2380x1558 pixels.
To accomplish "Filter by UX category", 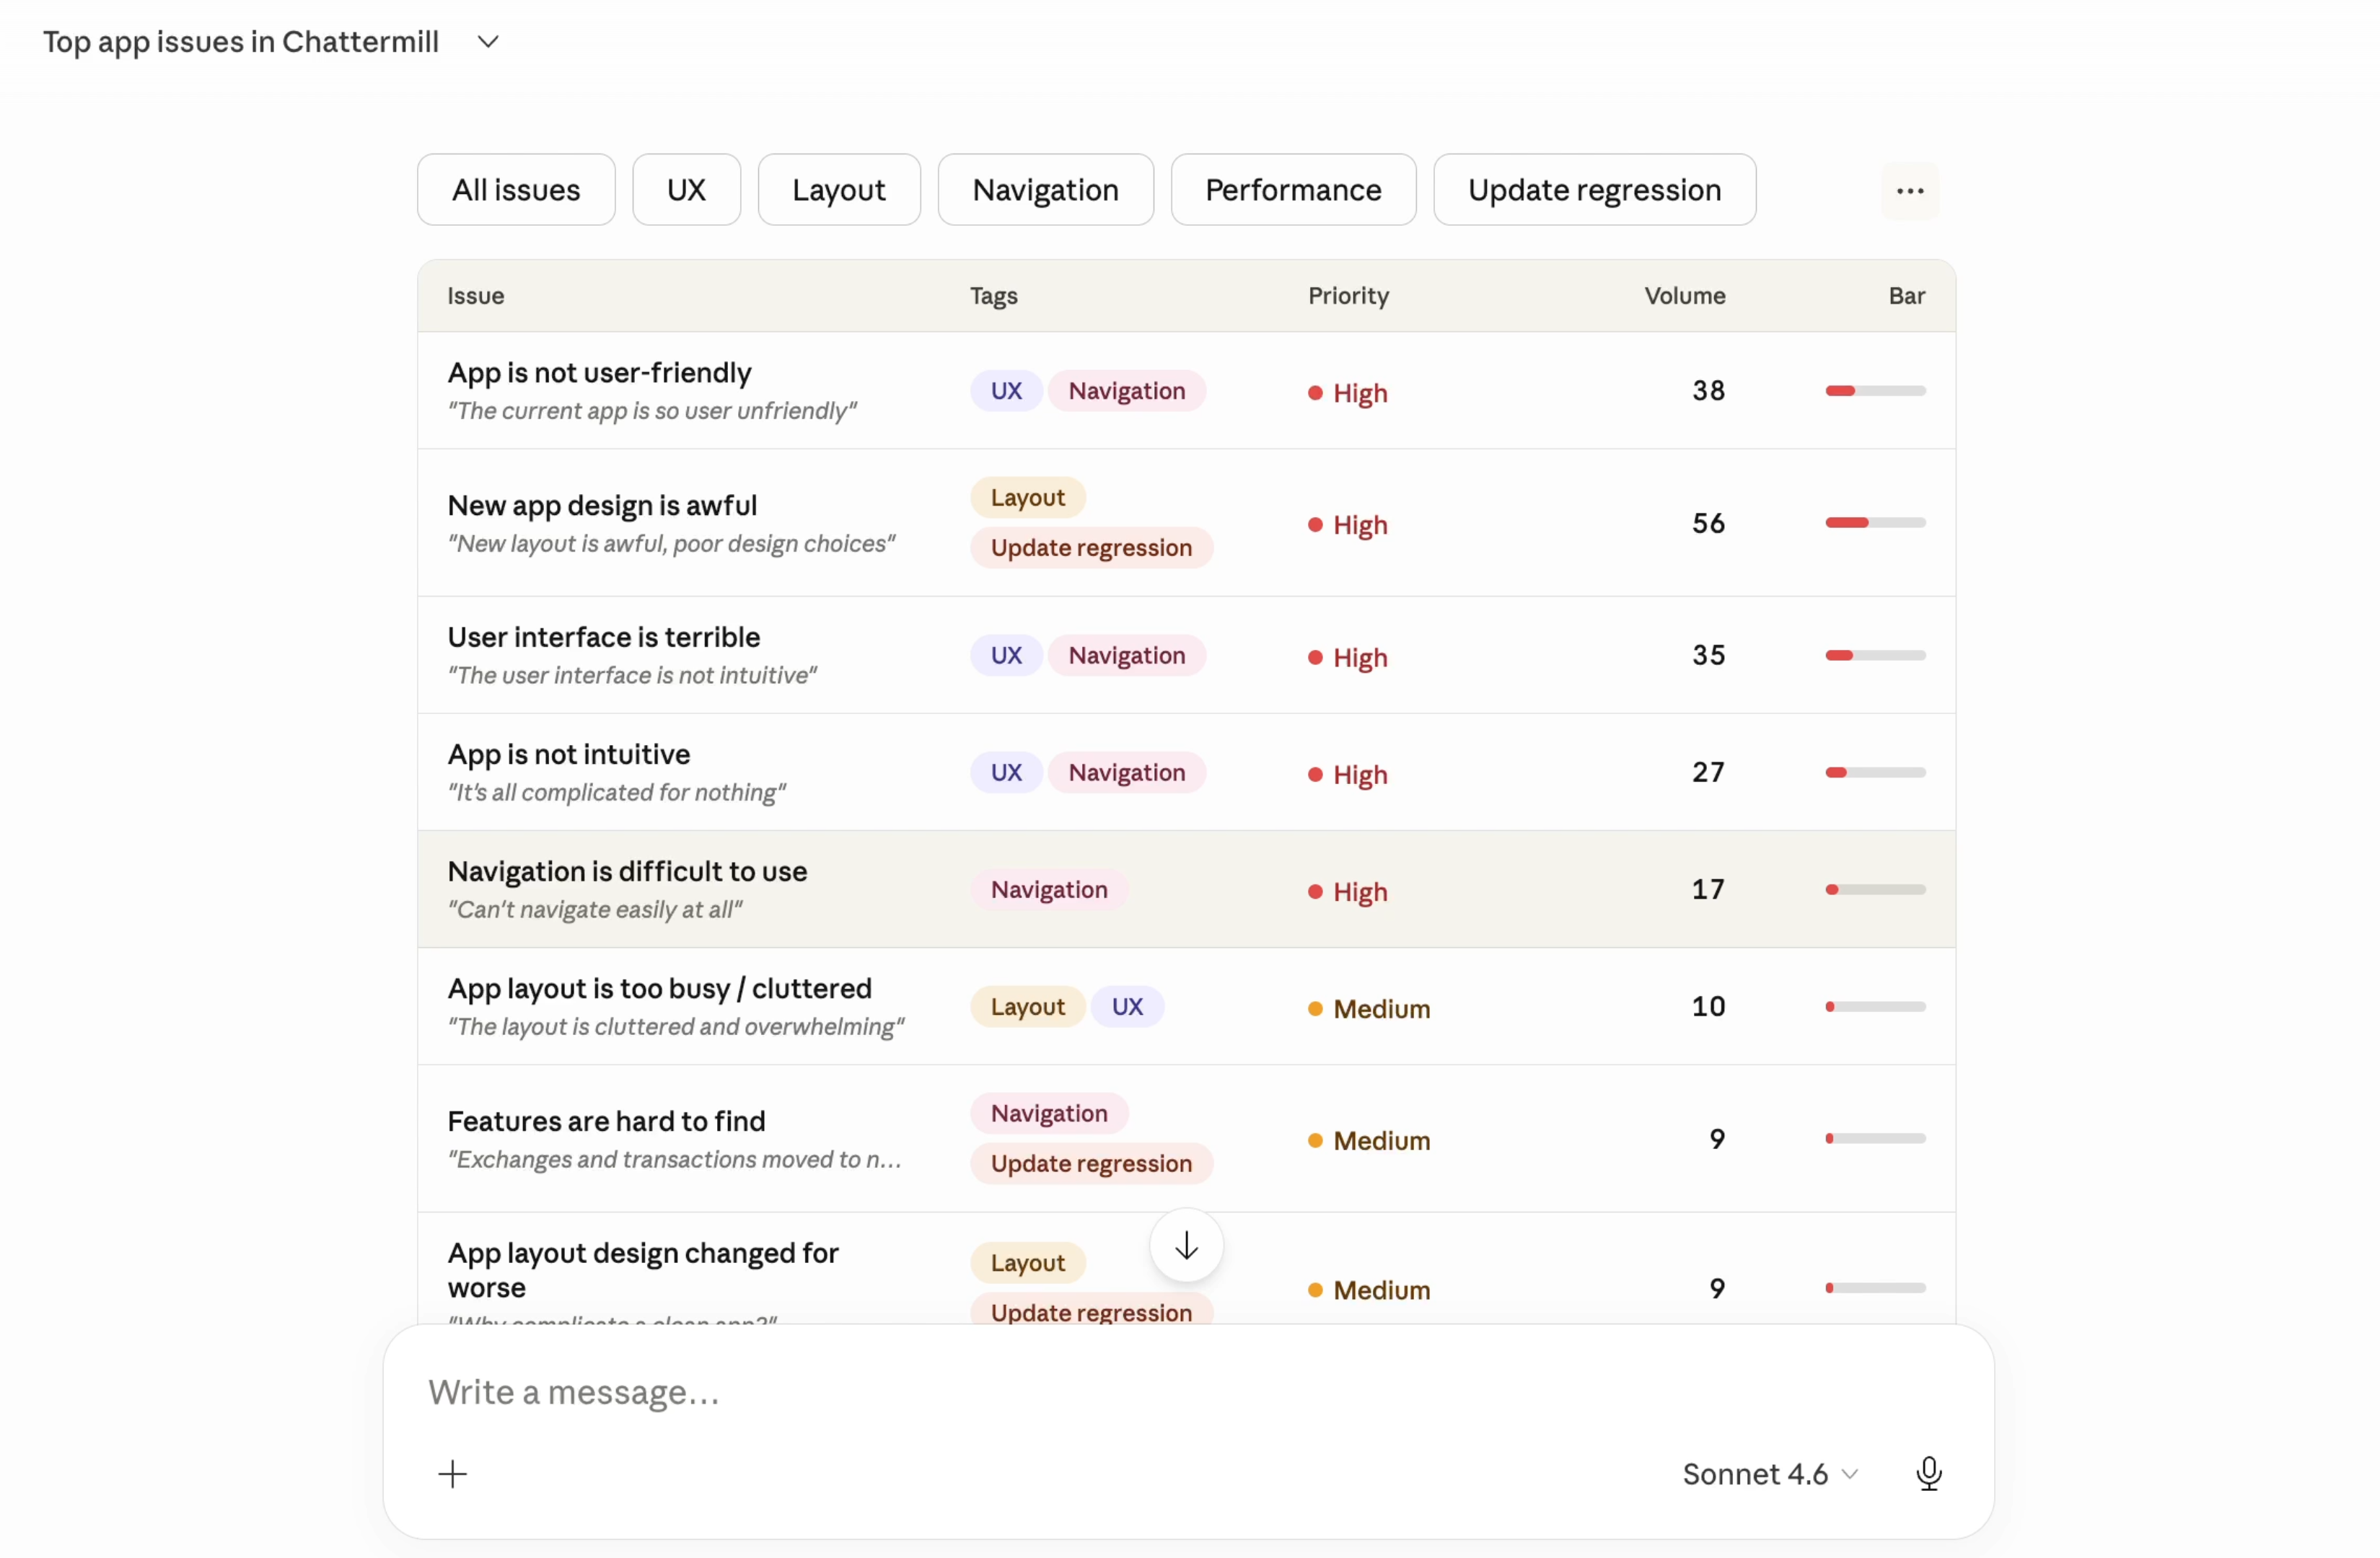I will click(686, 190).
